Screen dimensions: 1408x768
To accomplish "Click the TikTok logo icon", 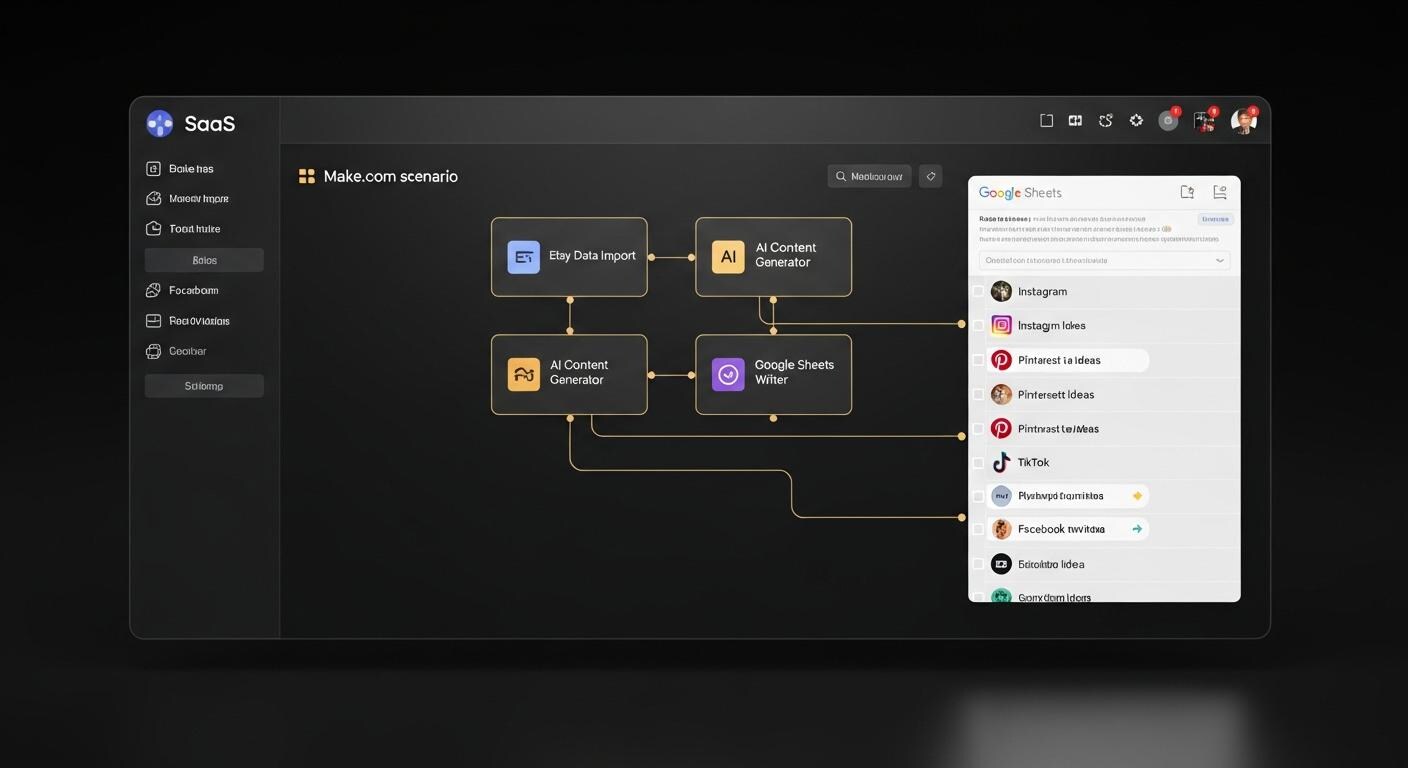I will (x=1001, y=462).
